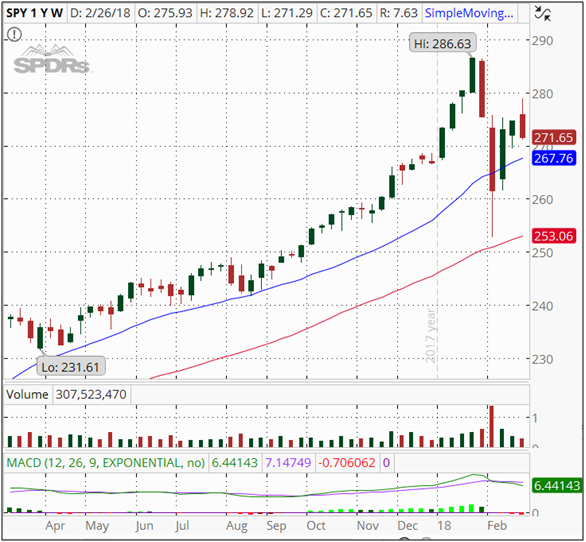
Task: Click the Oct label on time axis
Action: click(x=316, y=526)
